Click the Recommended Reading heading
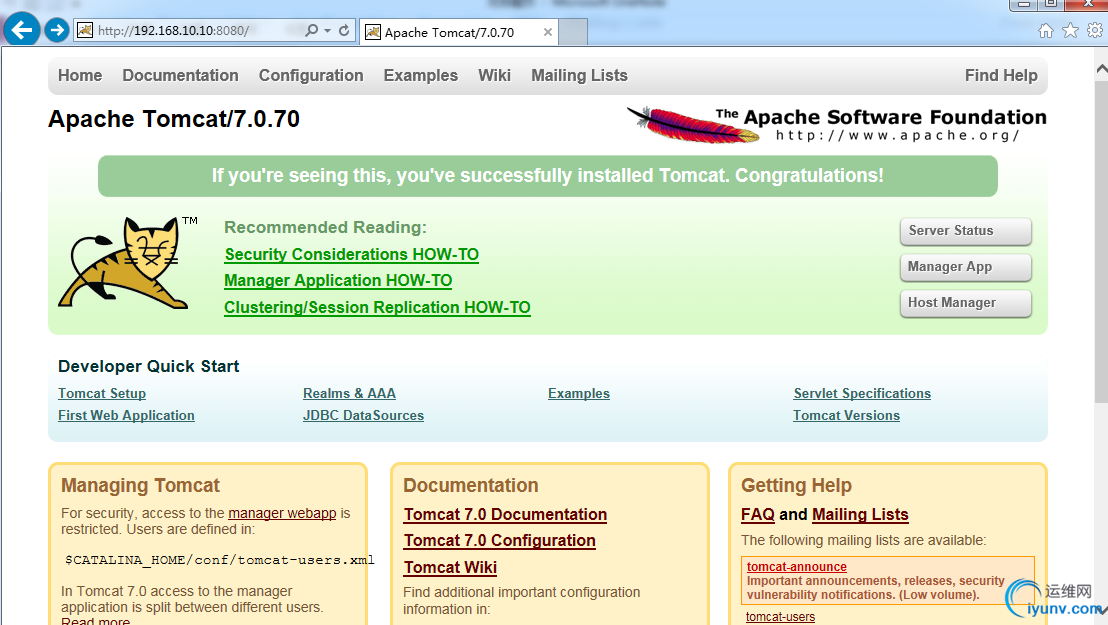The width and height of the screenshot is (1108, 625). pos(325,228)
